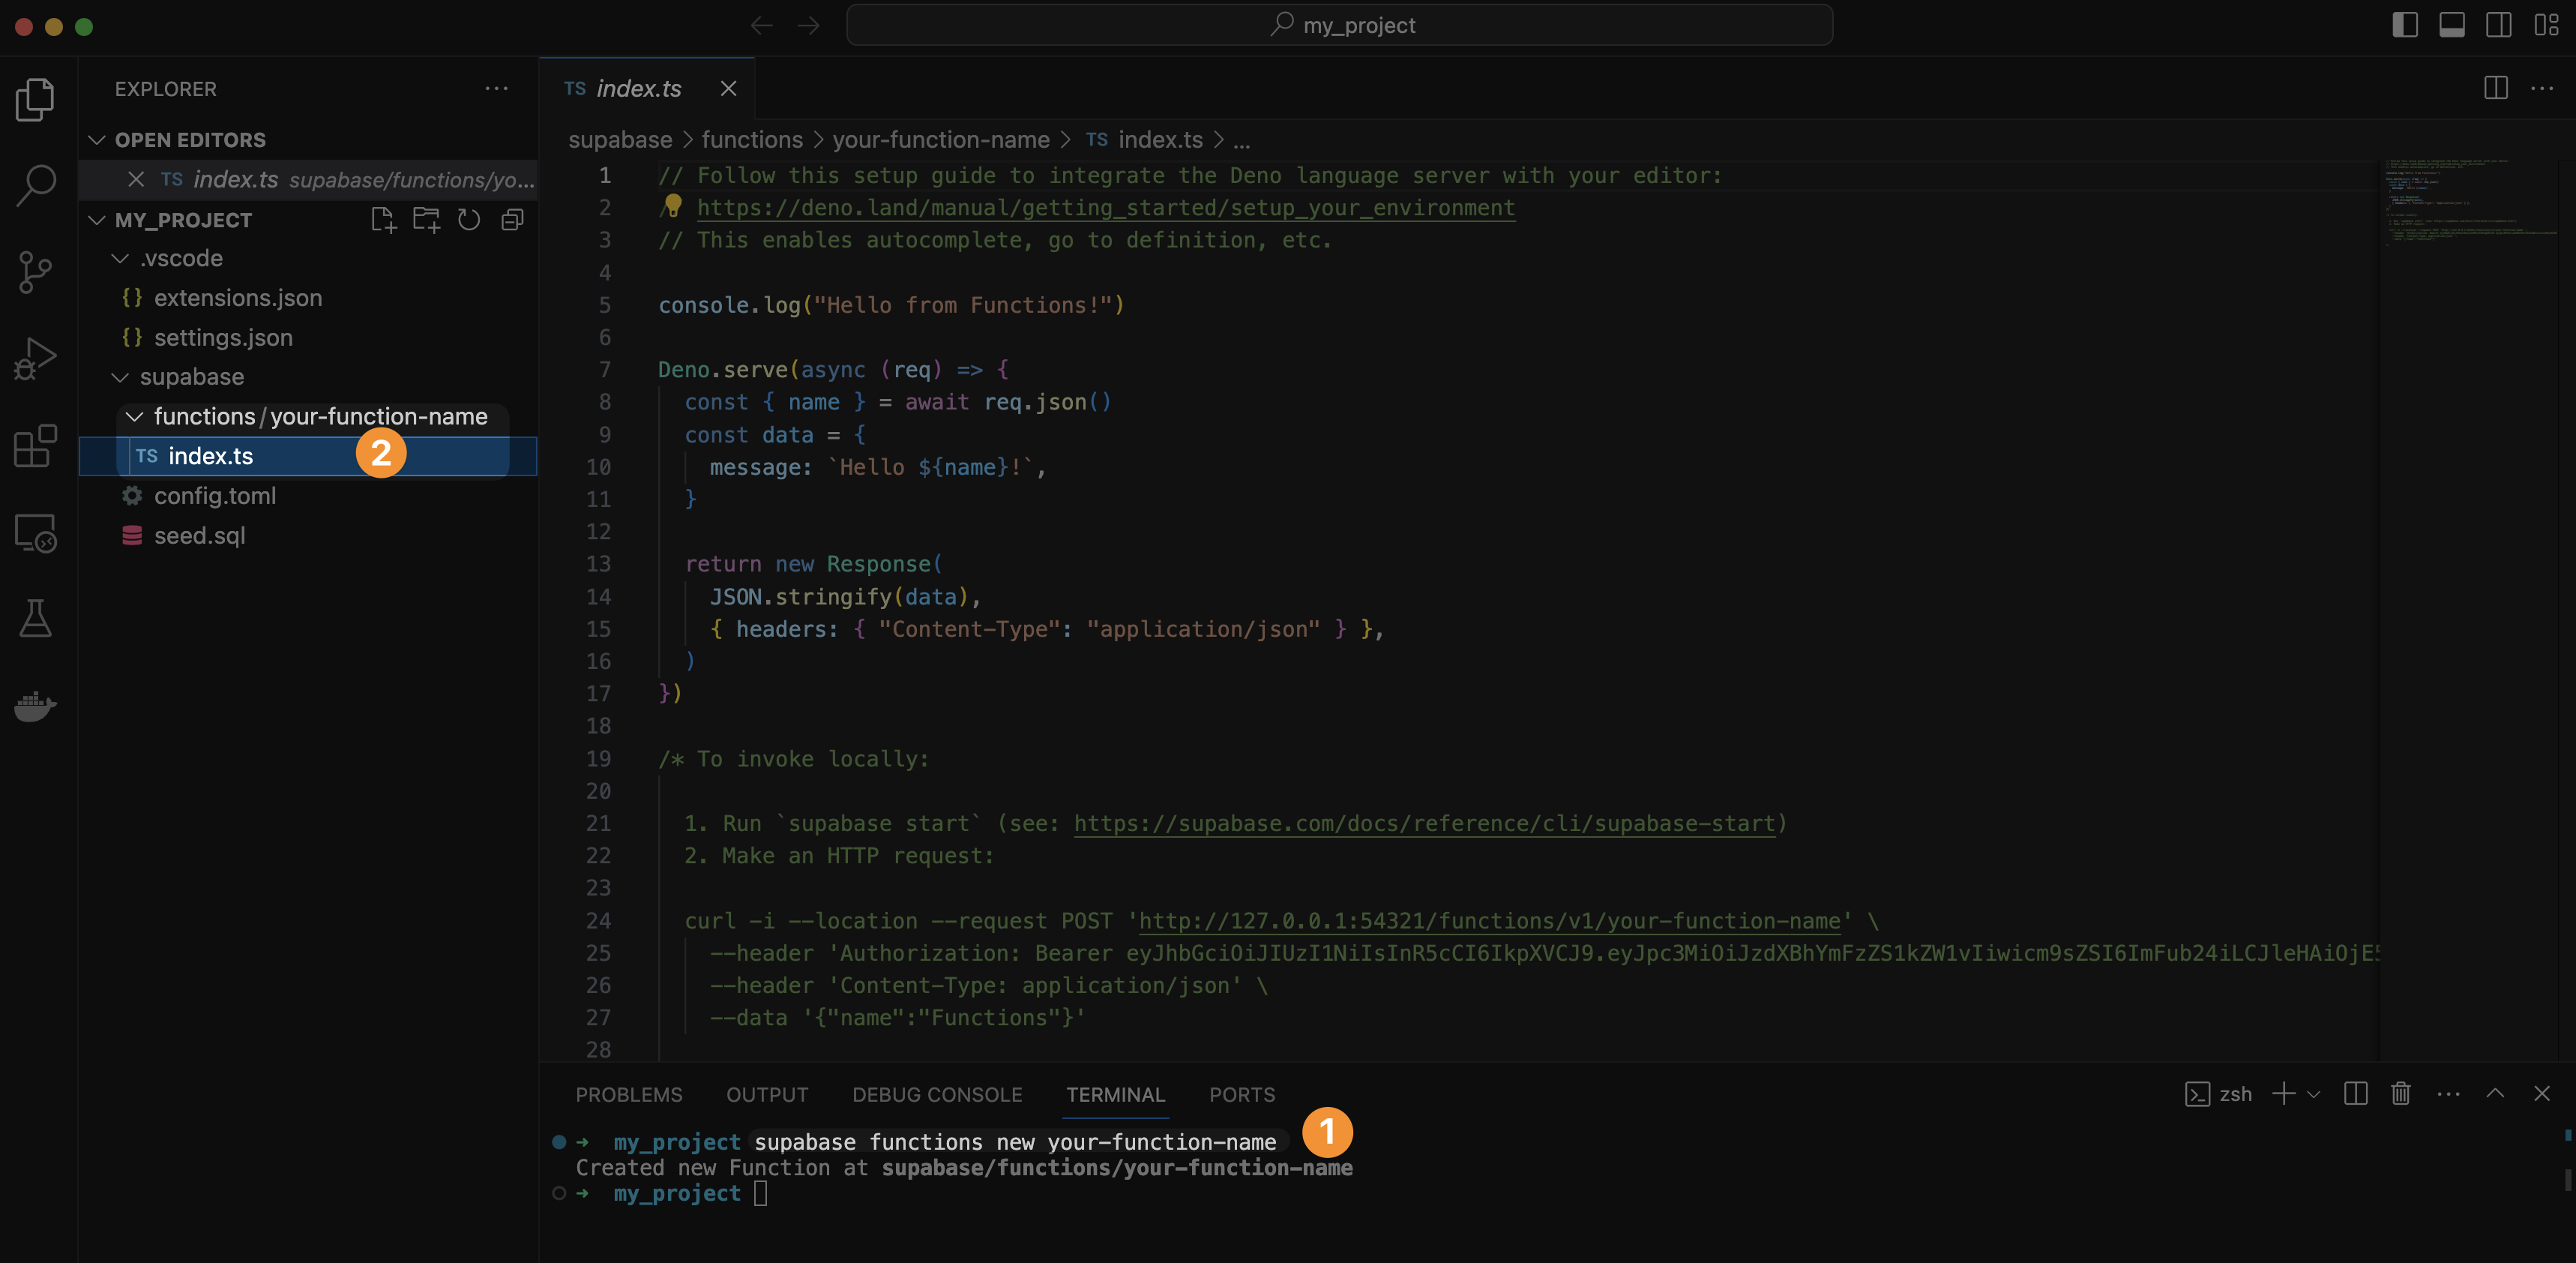
Task: Collapse the supabase folder
Action: tap(120, 377)
